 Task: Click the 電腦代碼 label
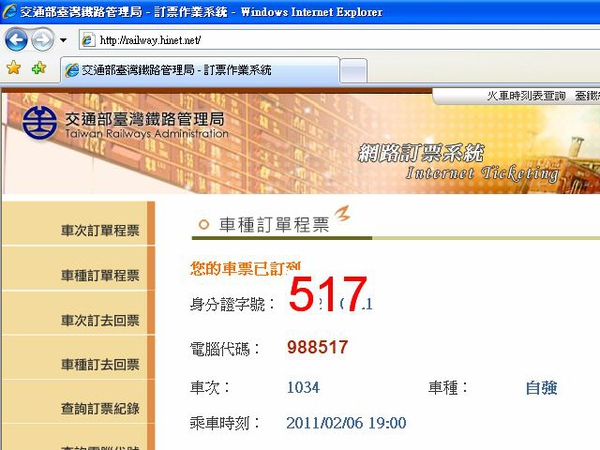tap(225, 349)
